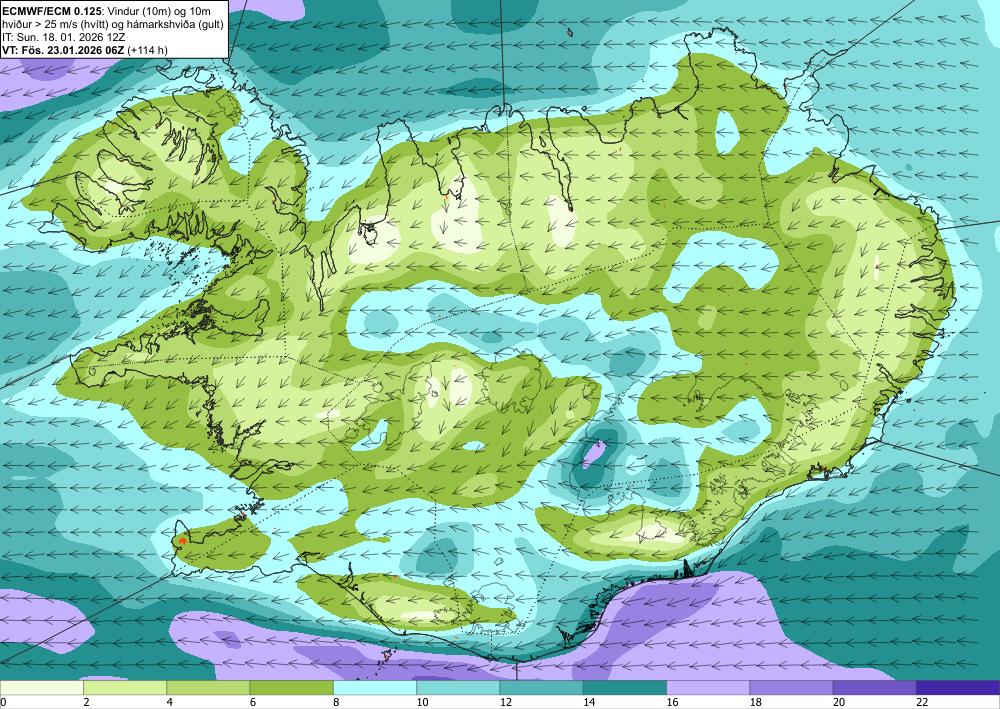Viewport: 1000px width, 709px height.
Task: Click the legend scale label "4"
Action: pos(170,703)
